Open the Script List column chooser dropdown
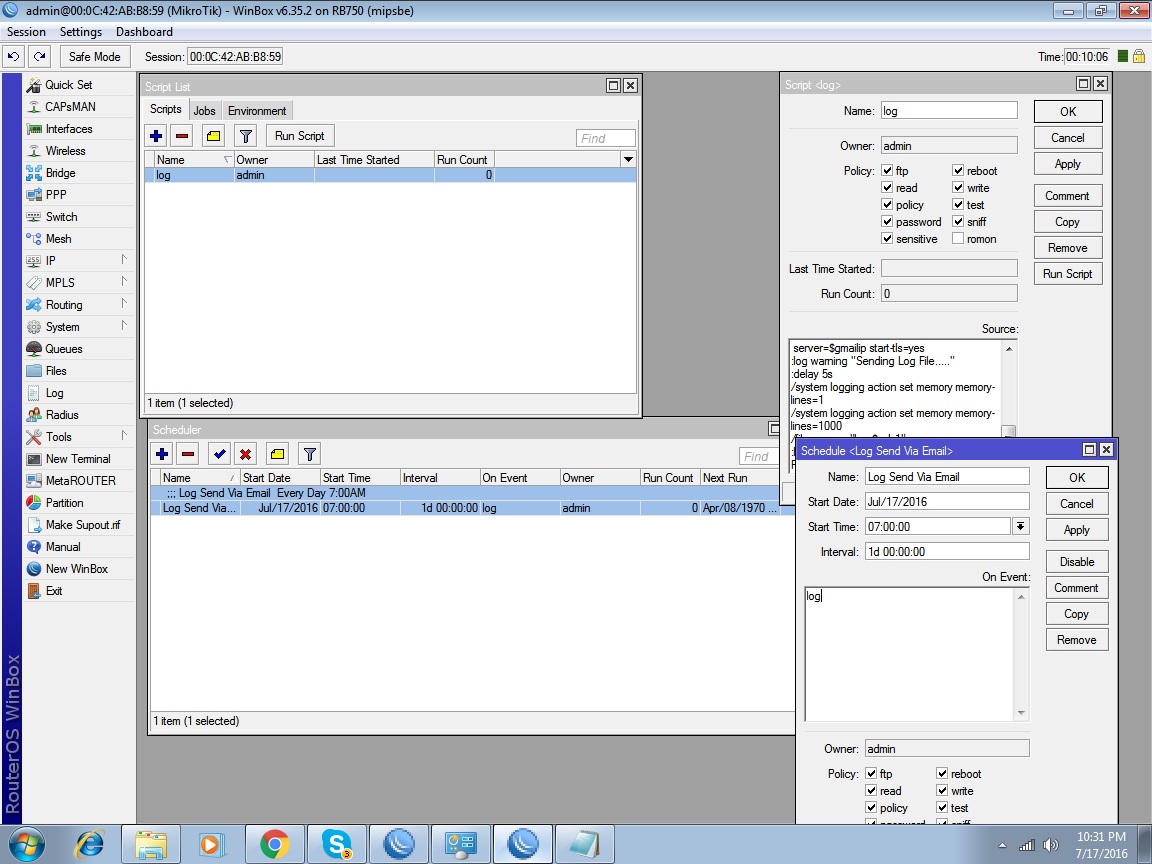1152x864 pixels. tap(628, 159)
